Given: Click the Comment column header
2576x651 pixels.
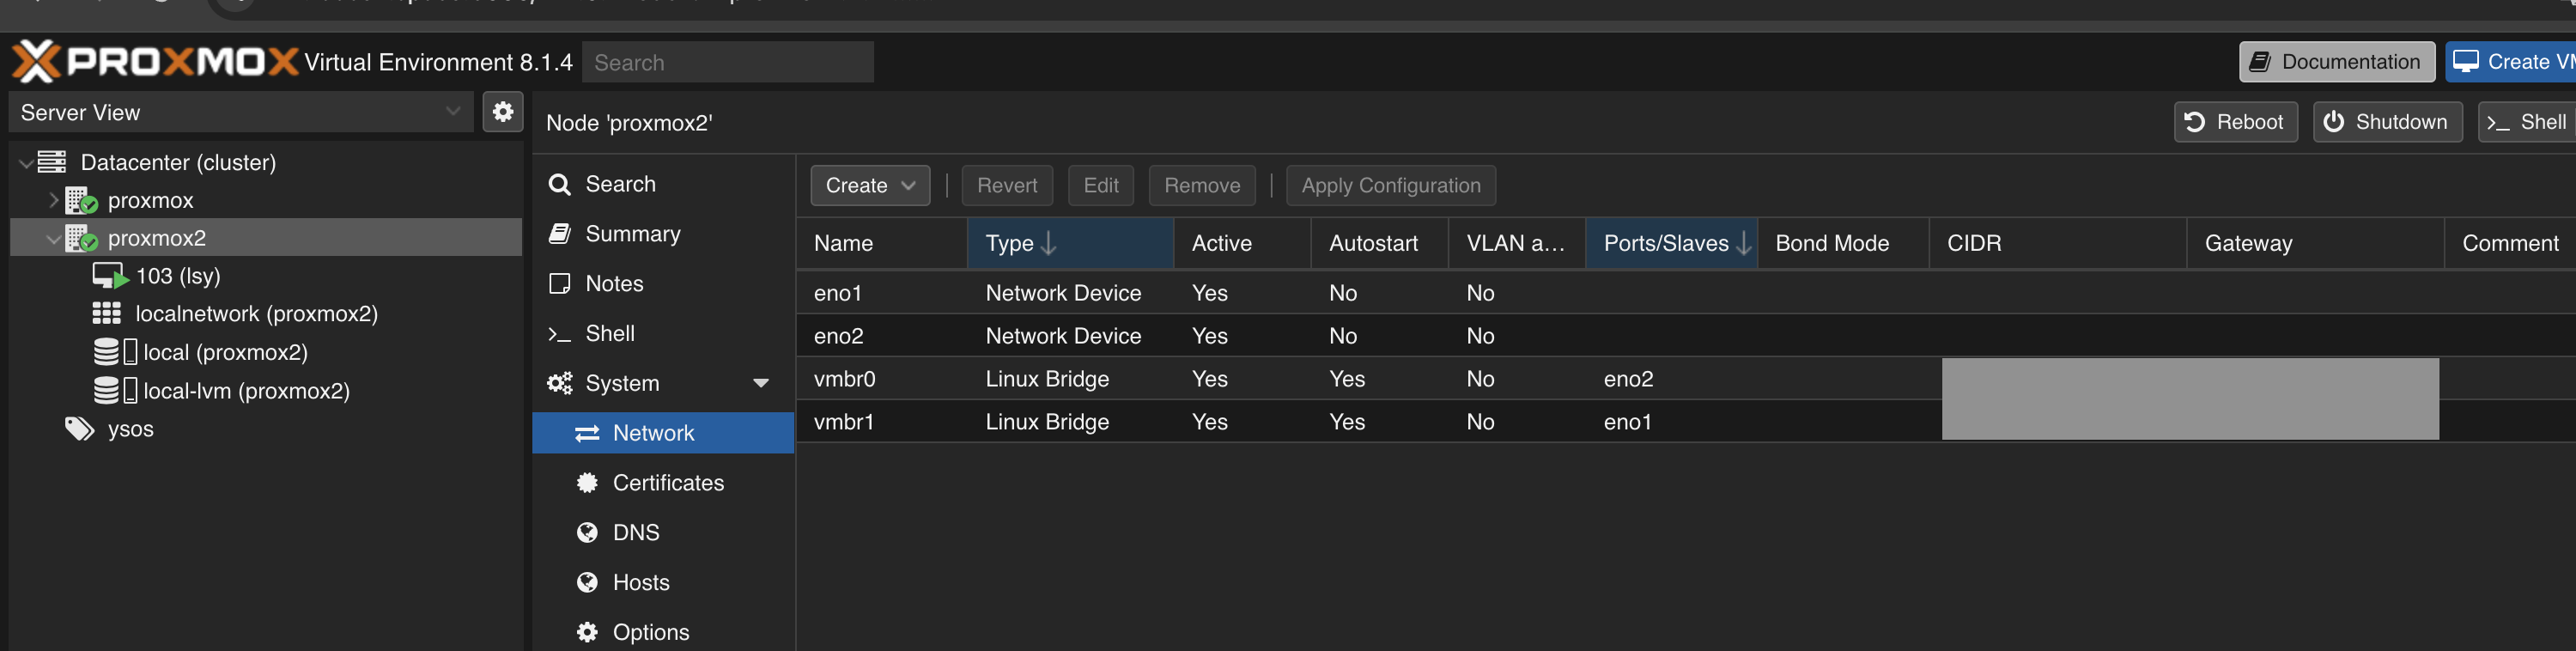Looking at the screenshot, I should pyautogui.click(x=2510, y=243).
